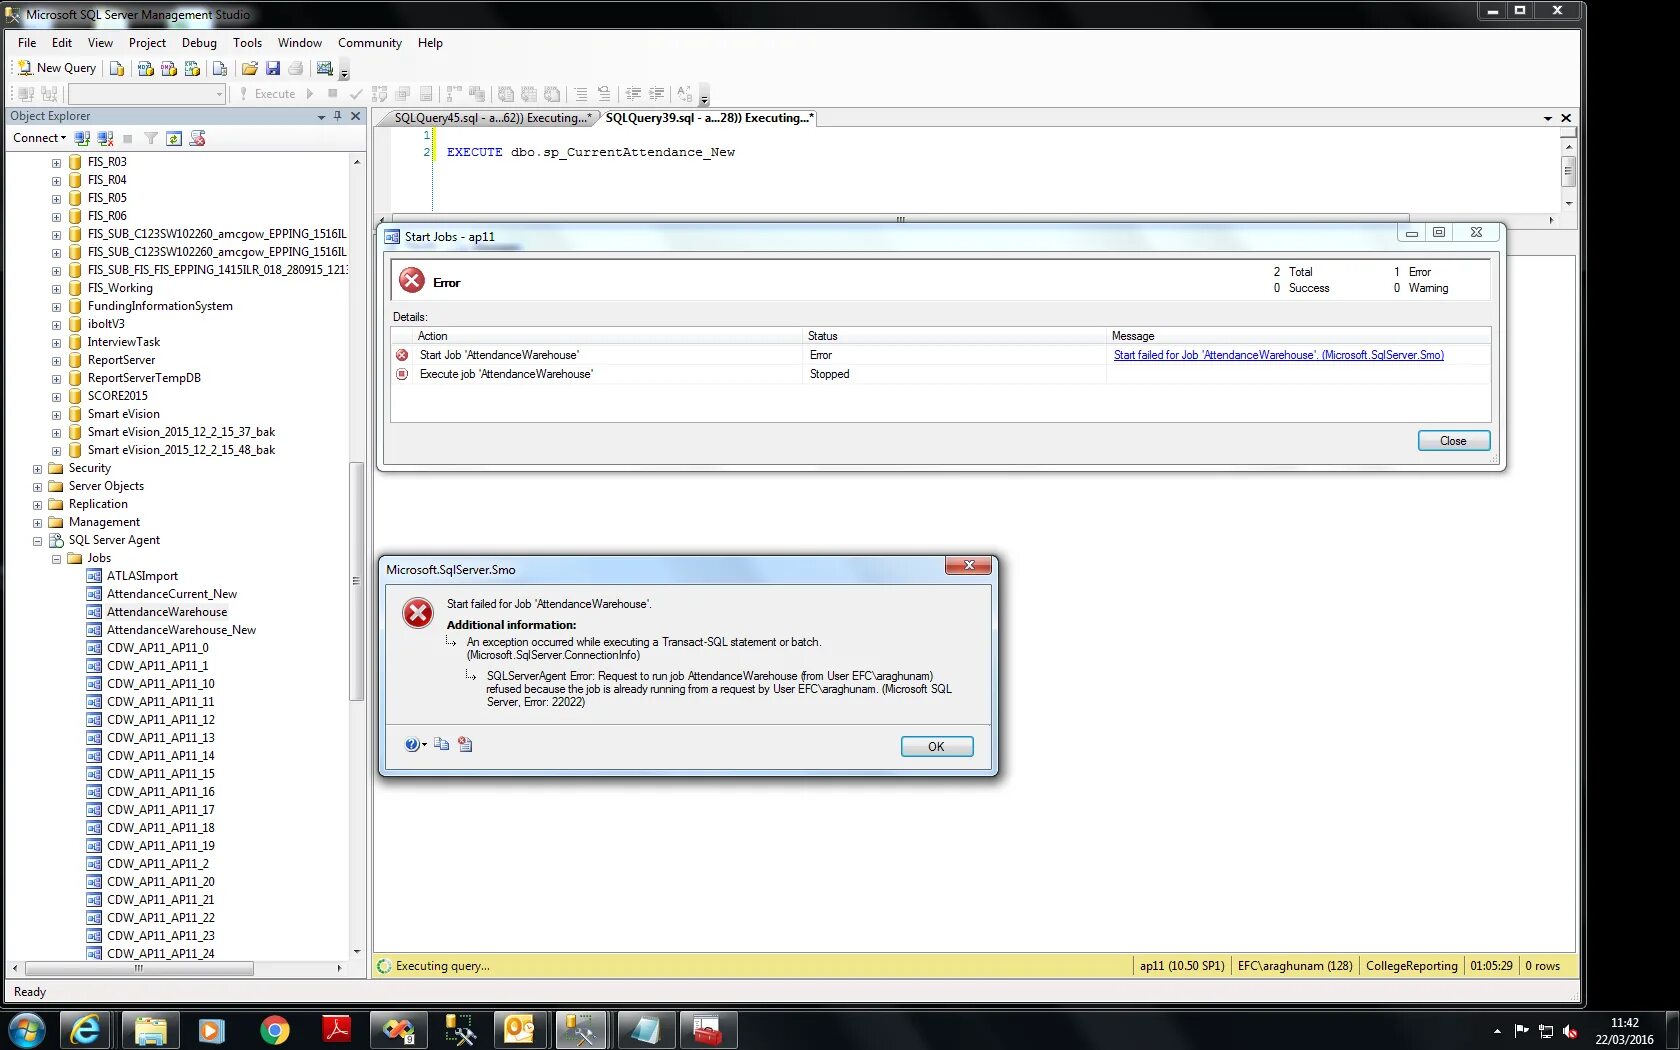
Task: Open the Community menu
Action: (x=369, y=43)
